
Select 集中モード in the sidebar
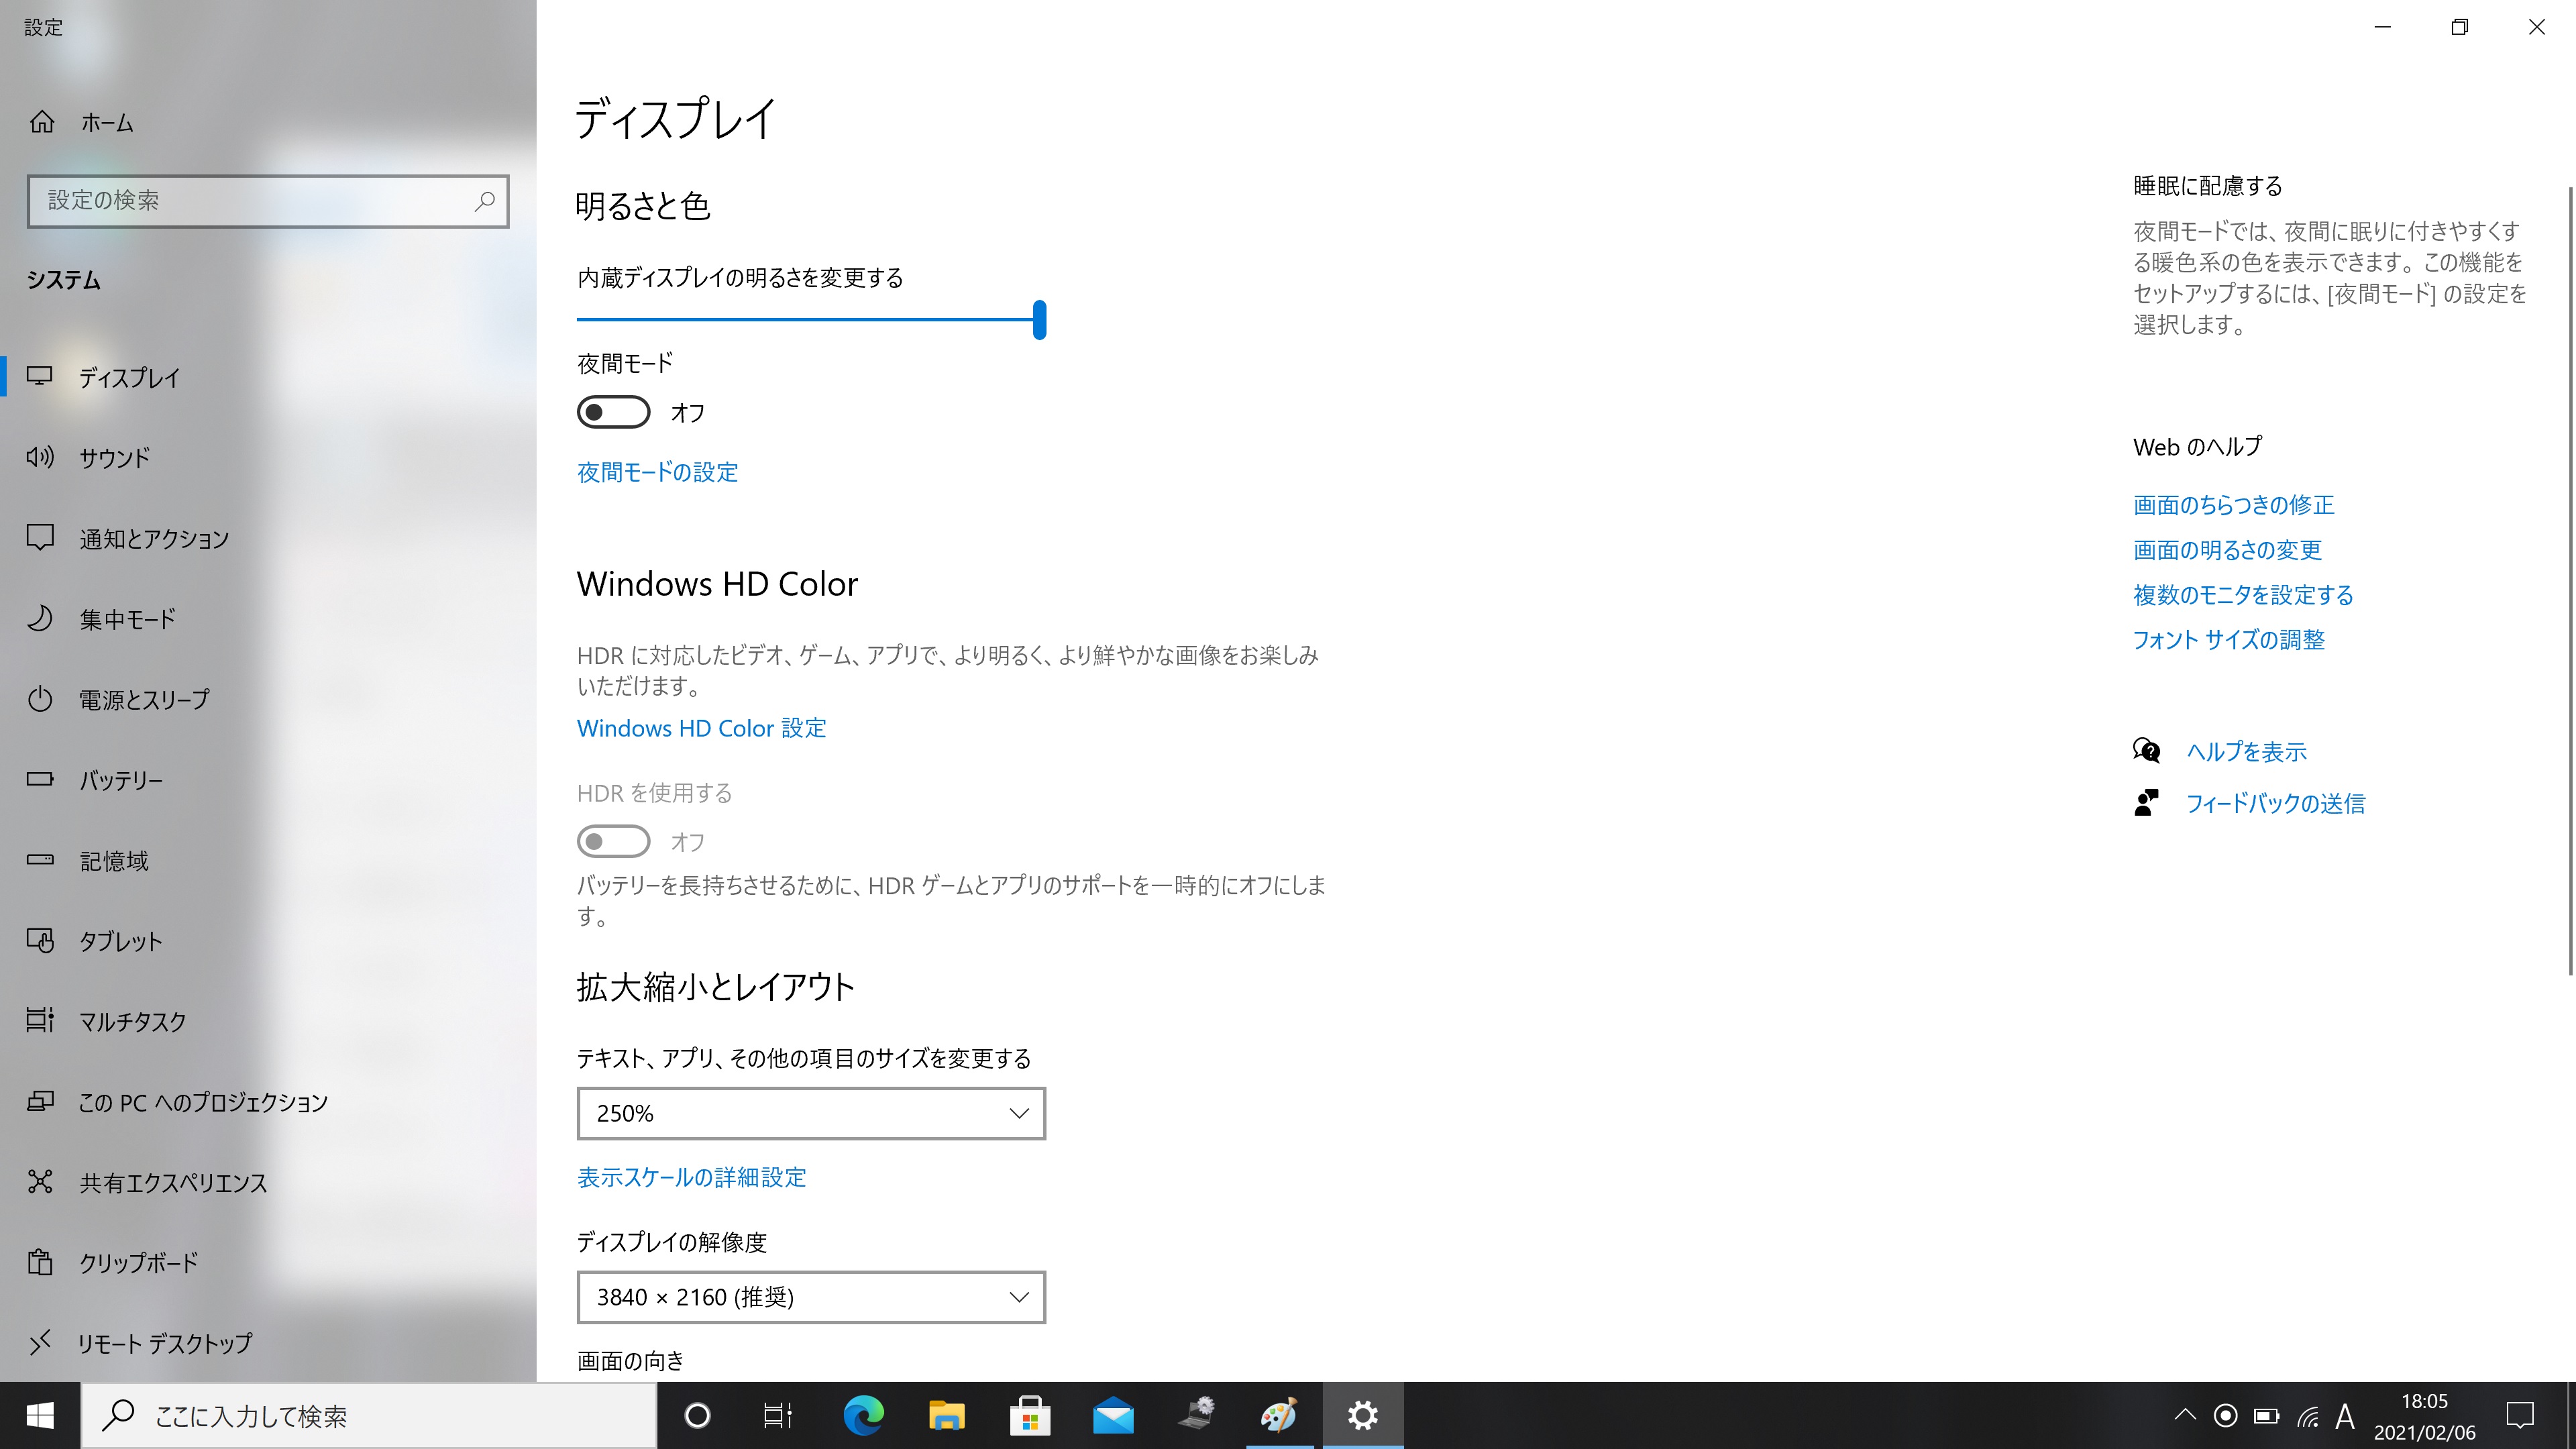[268, 619]
